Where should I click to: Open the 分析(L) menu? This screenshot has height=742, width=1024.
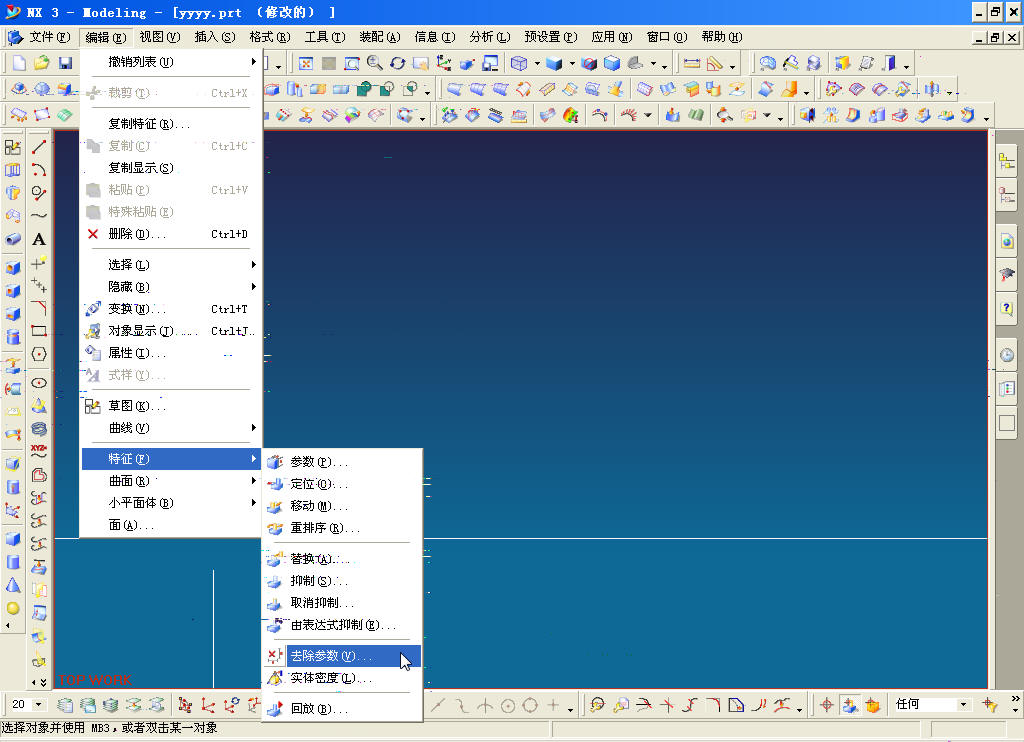tap(489, 37)
